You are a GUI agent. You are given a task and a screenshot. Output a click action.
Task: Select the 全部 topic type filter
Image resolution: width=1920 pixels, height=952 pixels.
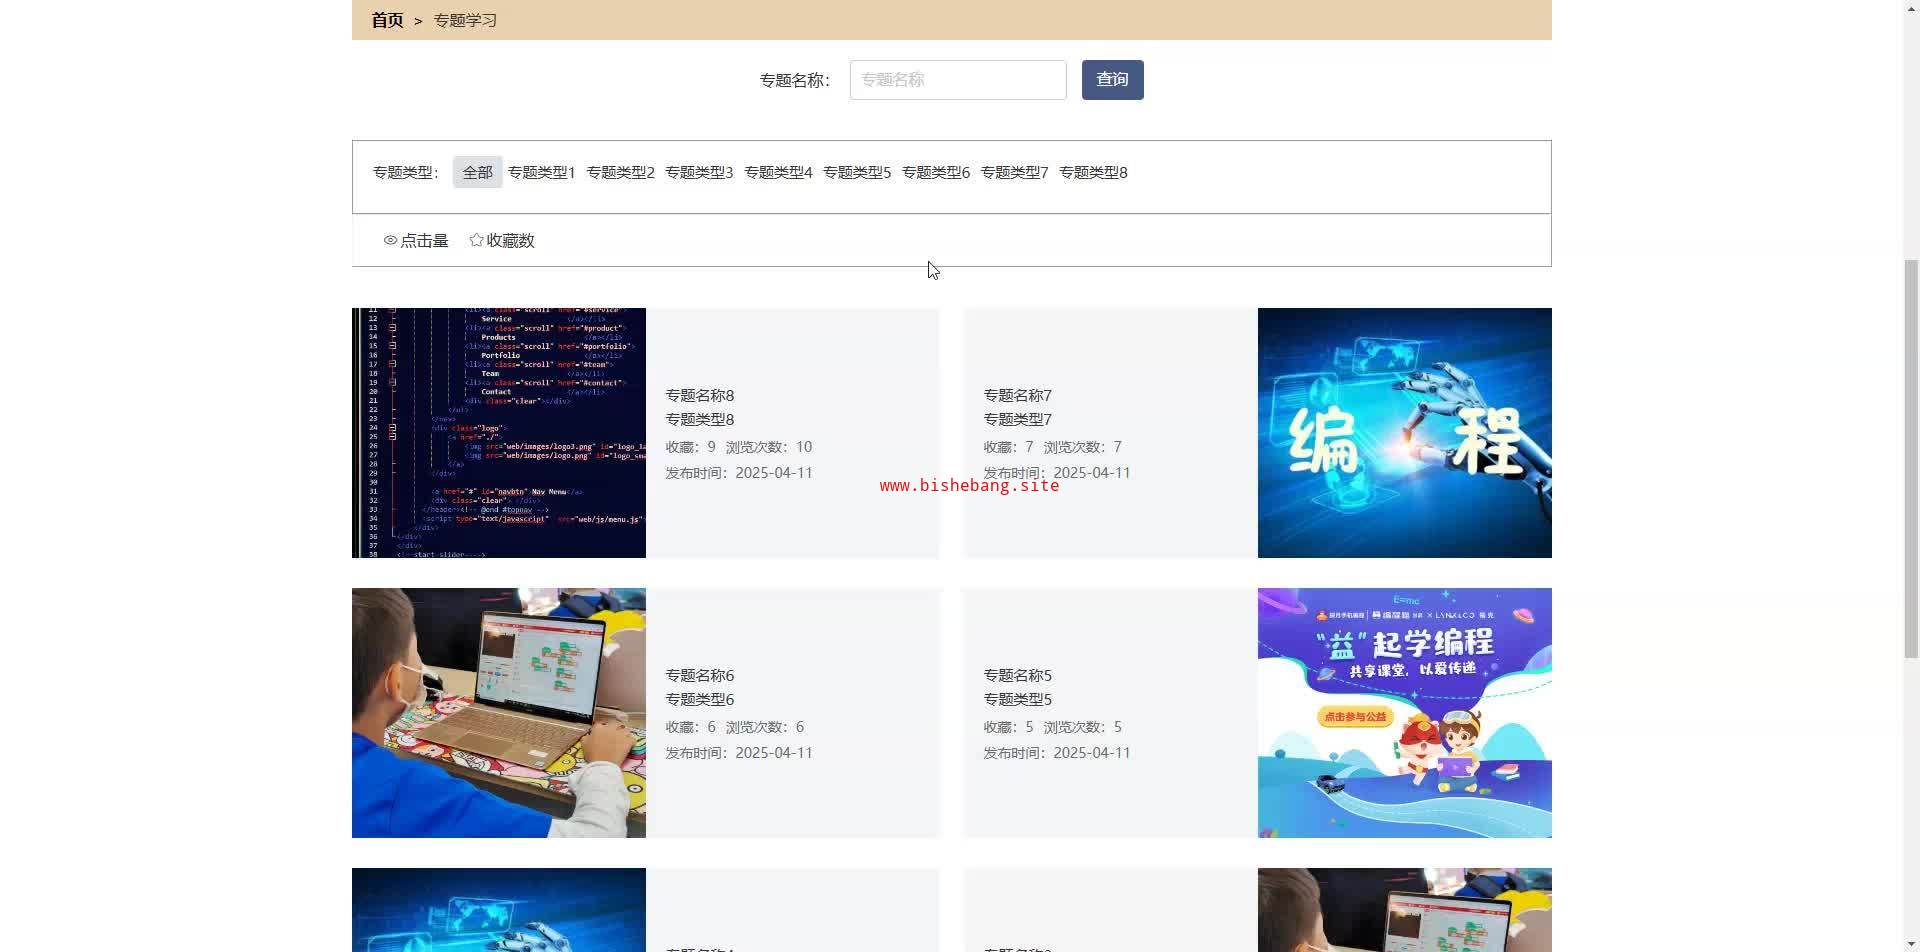[477, 172]
